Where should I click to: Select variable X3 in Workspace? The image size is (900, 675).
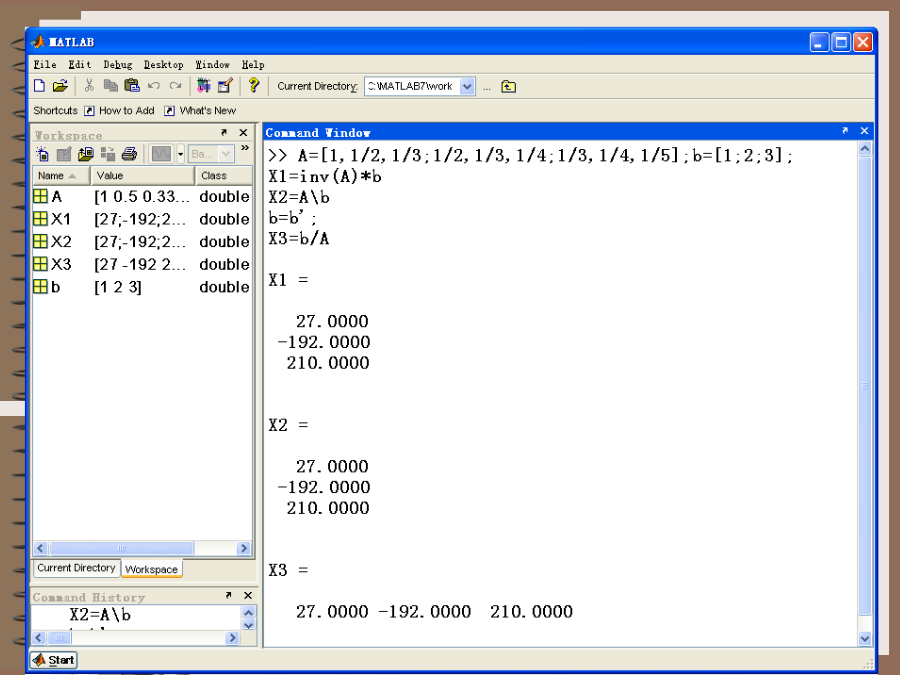pos(142,264)
